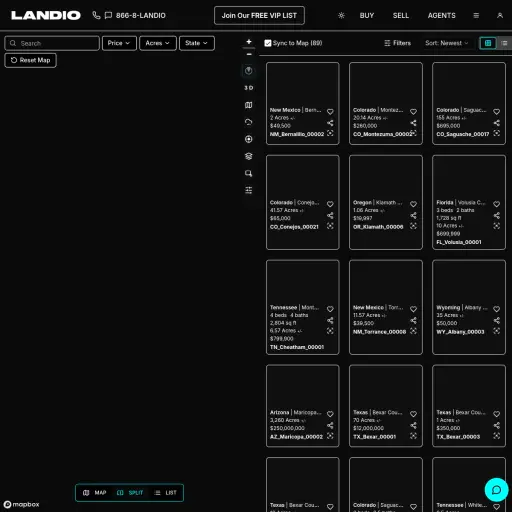Click the map search area tool
The width and height of the screenshot is (512, 512).
tap(249, 173)
